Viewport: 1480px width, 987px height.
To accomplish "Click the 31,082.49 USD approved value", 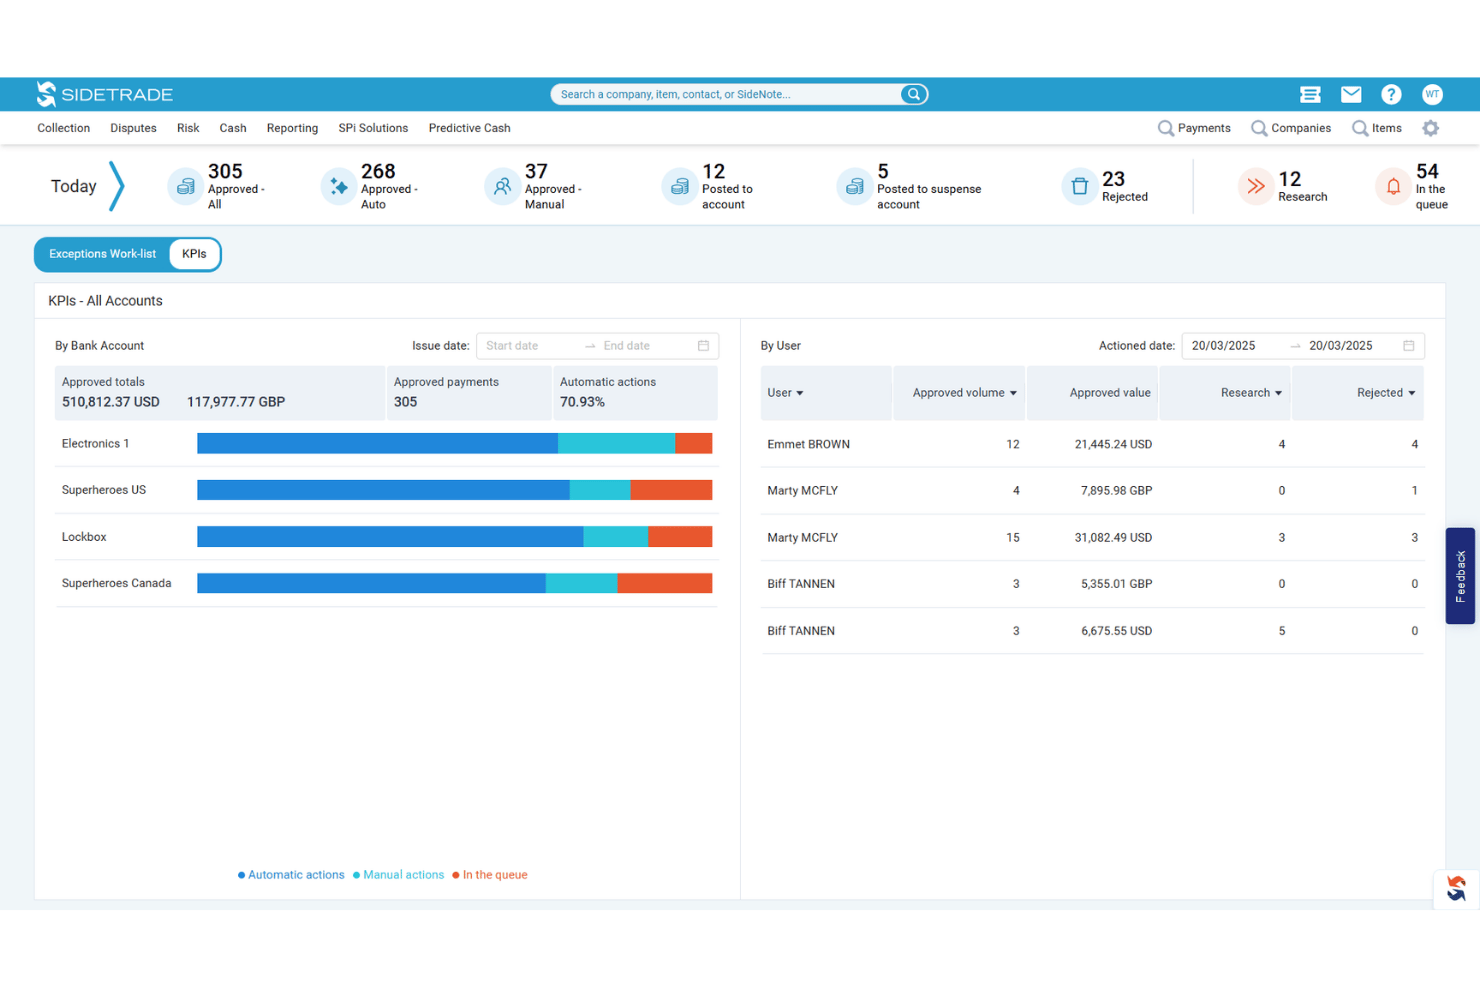I will pyautogui.click(x=1113, y=537).
